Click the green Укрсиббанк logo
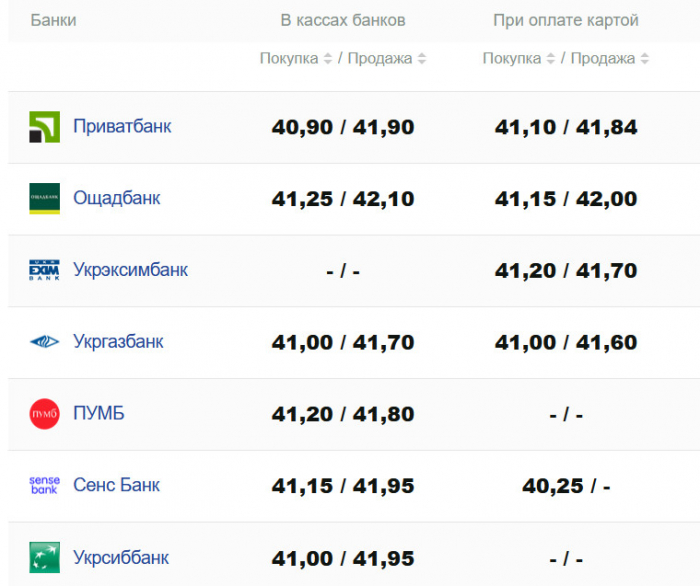Viewport: 700px width, 586px height. point(44,557)
